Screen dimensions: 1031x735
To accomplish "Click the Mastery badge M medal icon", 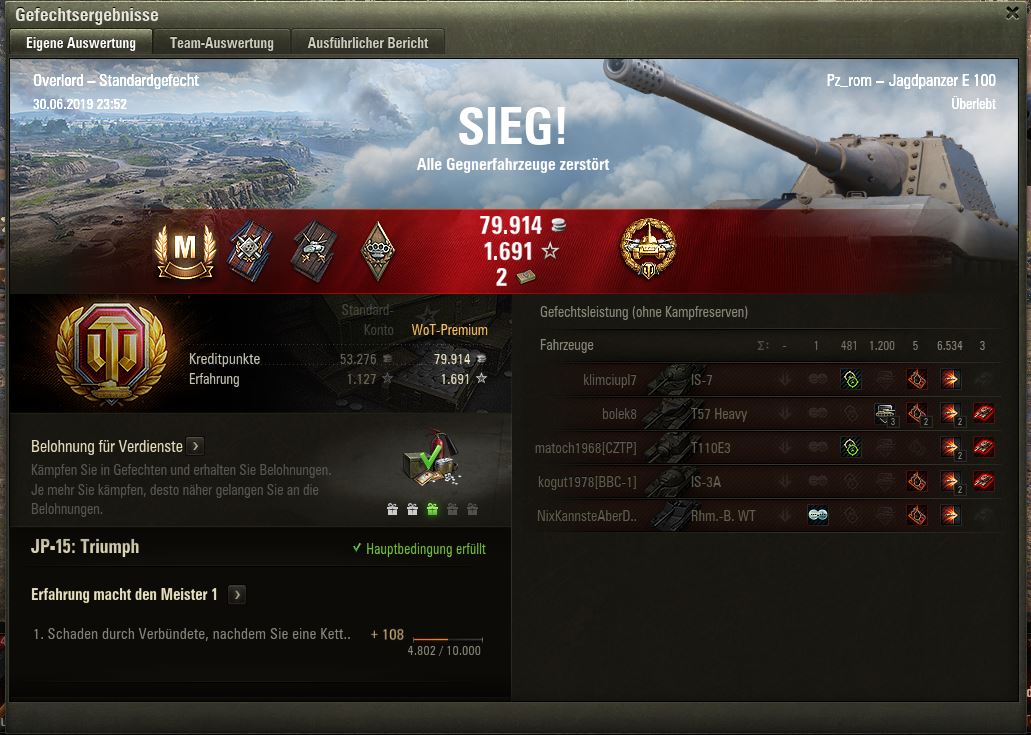I will pyautogui.click(x=185, y=251).
